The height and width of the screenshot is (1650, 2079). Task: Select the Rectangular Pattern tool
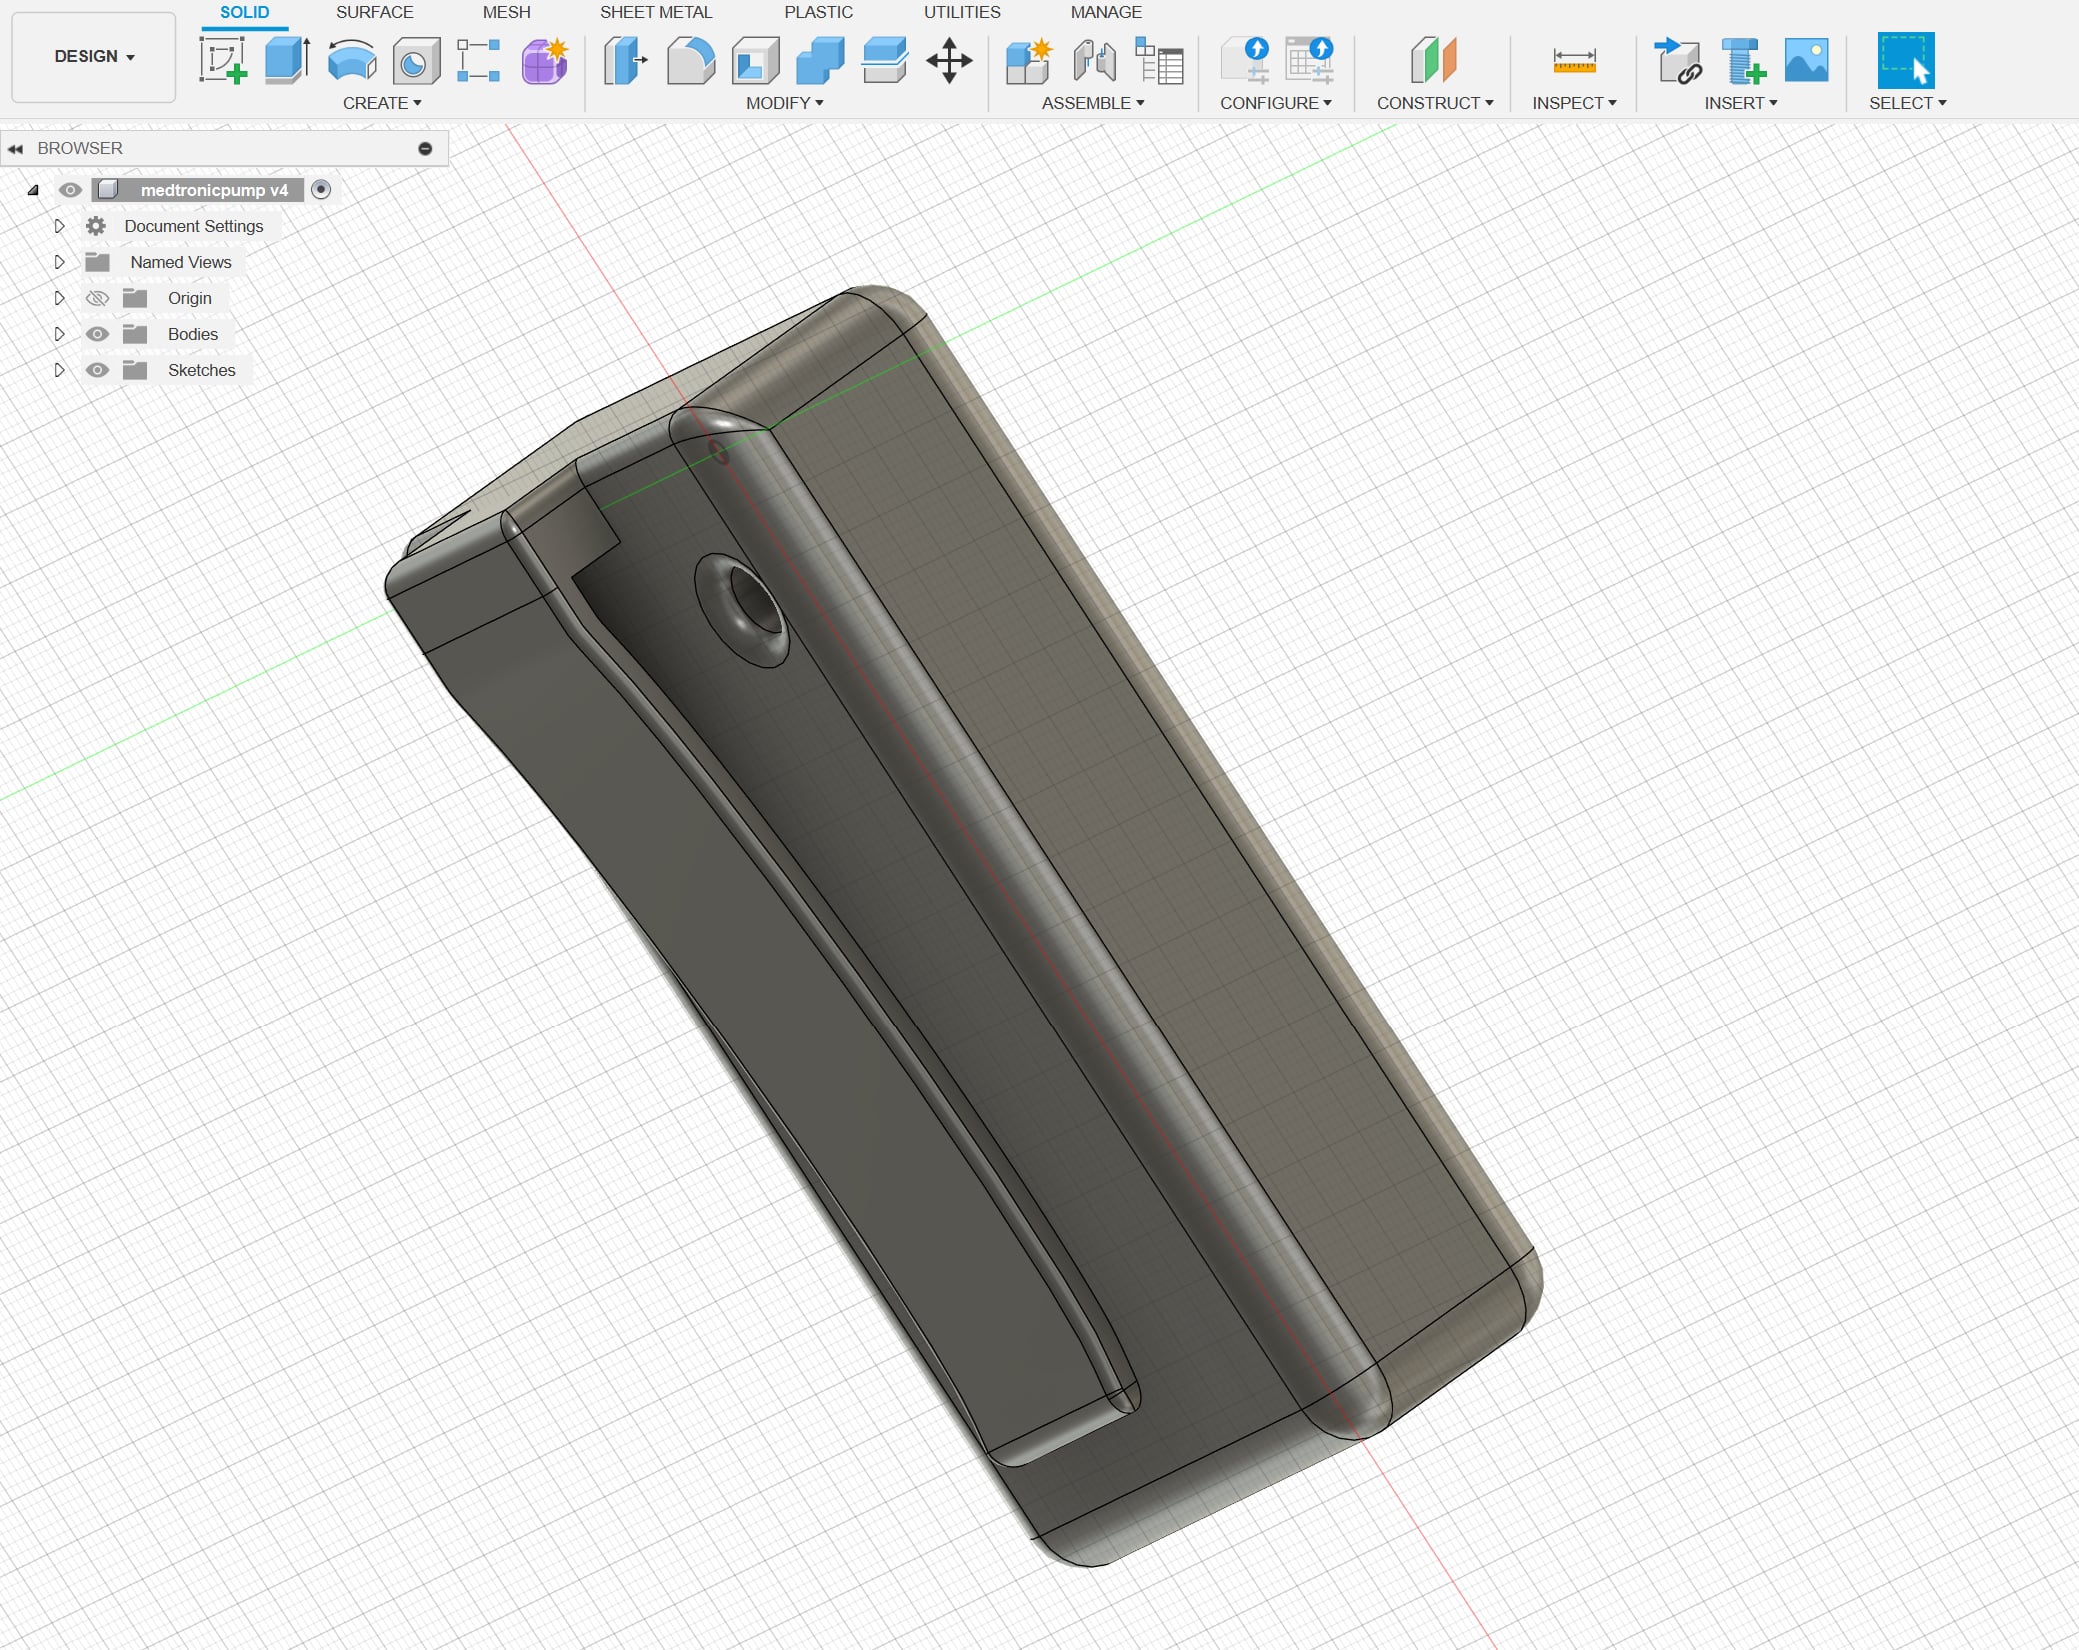pyautogui.click(x=479, y=60)
